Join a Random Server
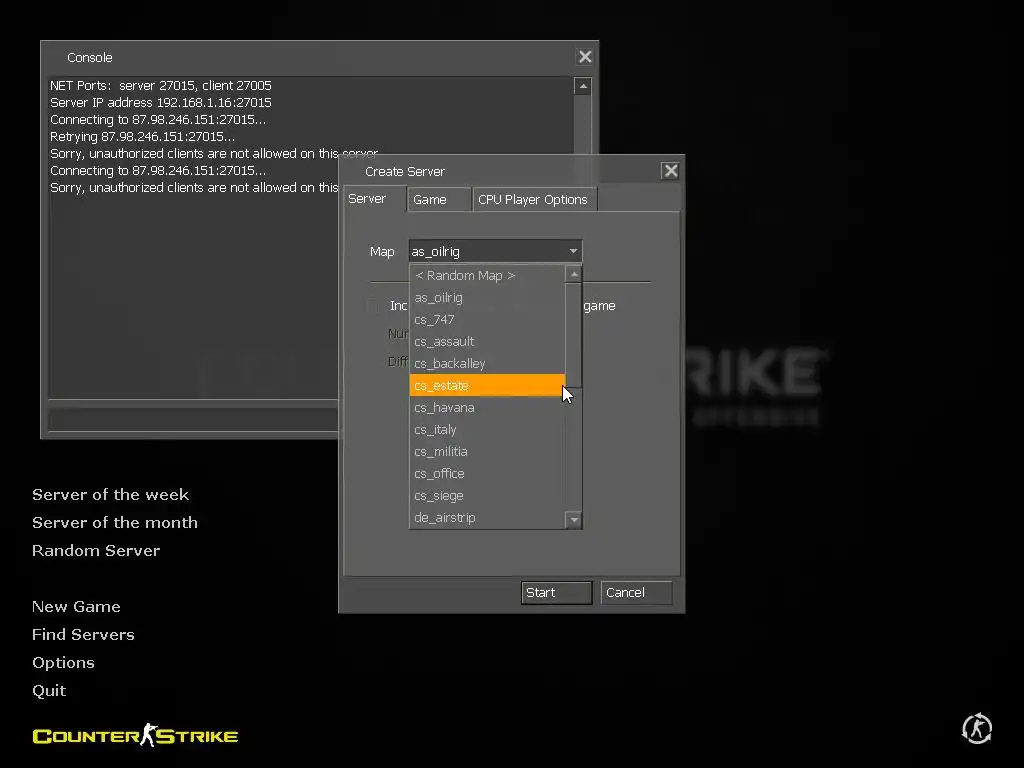This screenshot has width=1024, height=768. (96, 551)
